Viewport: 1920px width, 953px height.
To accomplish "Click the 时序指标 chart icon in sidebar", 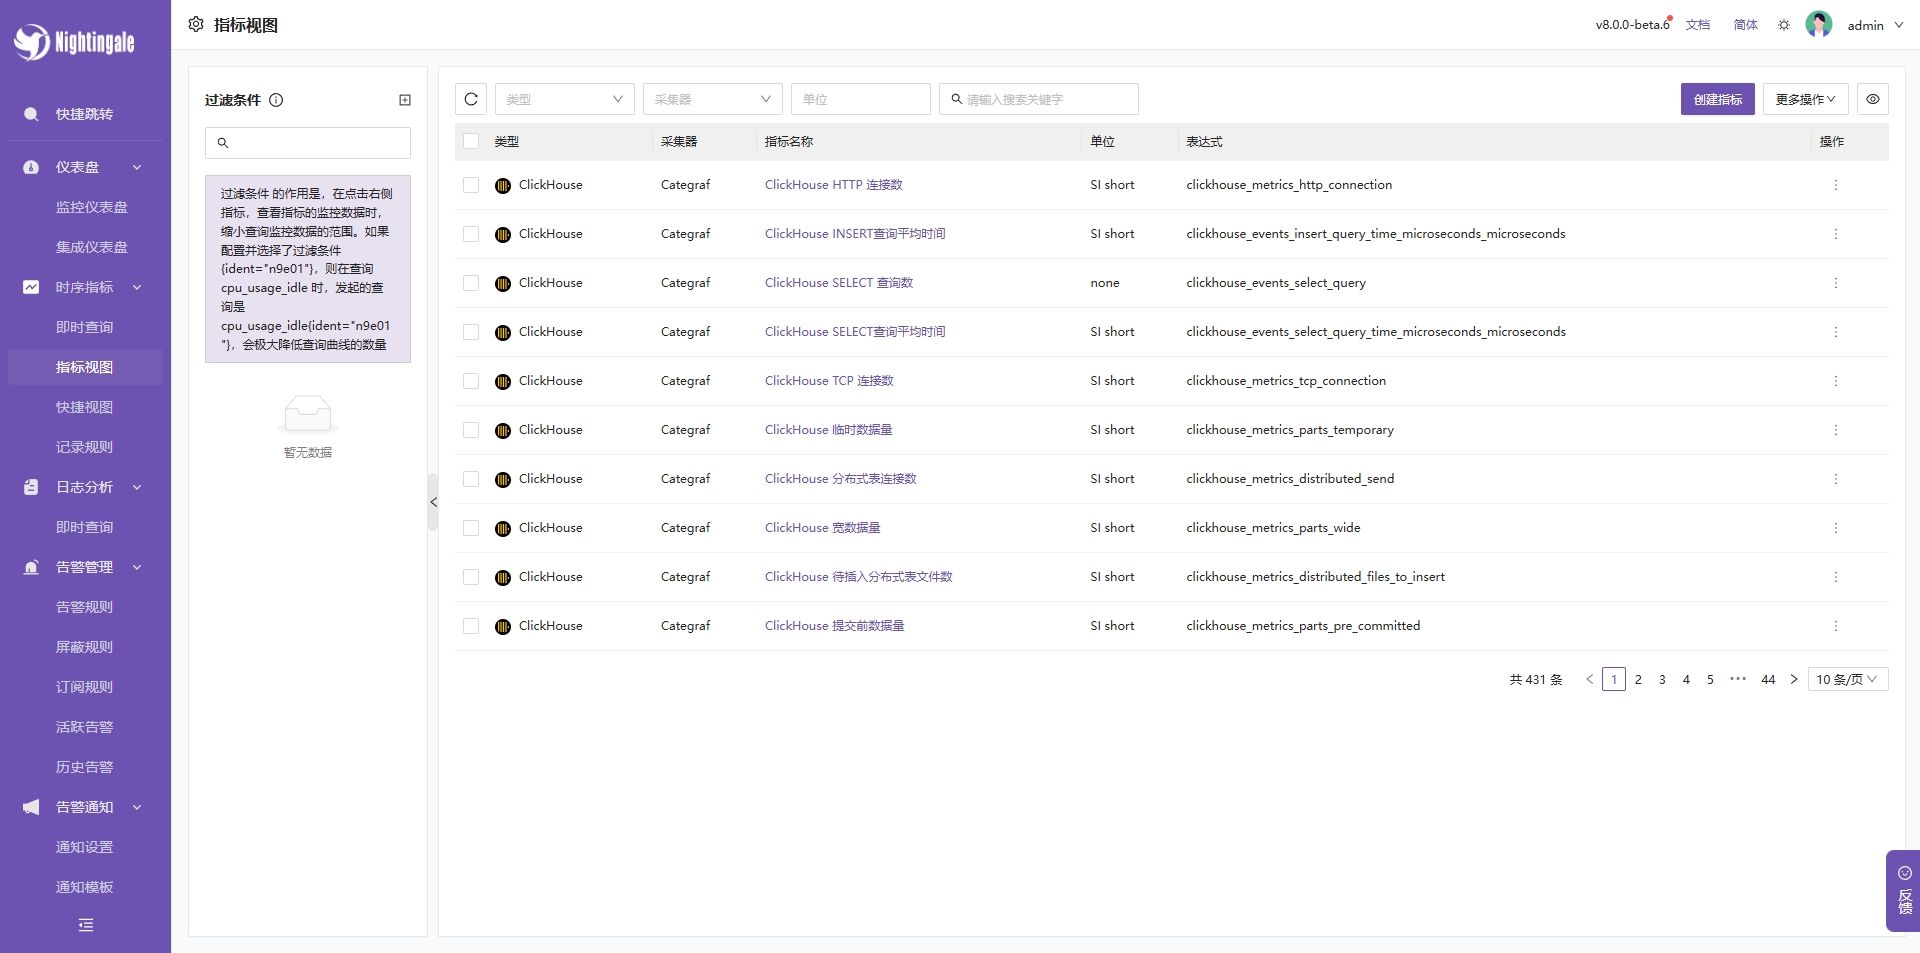I will click(31, 287).
